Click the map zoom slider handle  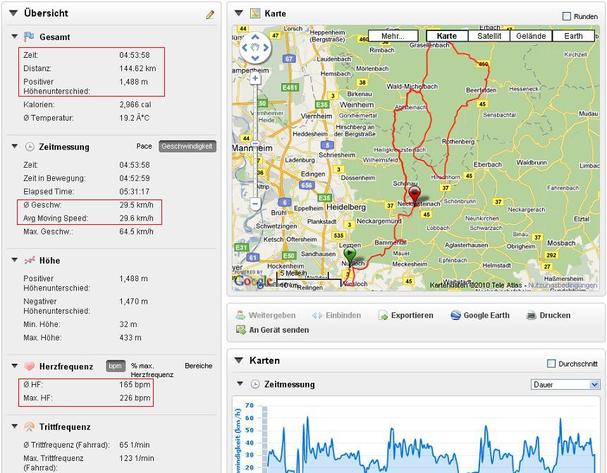point(255,144)
